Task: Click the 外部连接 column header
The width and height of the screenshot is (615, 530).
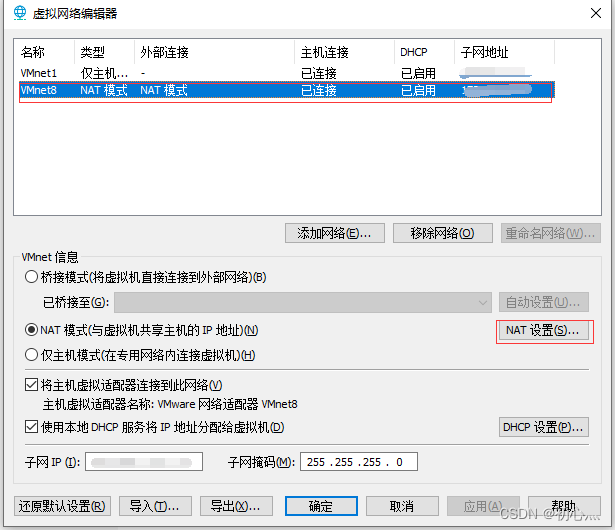Action: pos(215,52)
